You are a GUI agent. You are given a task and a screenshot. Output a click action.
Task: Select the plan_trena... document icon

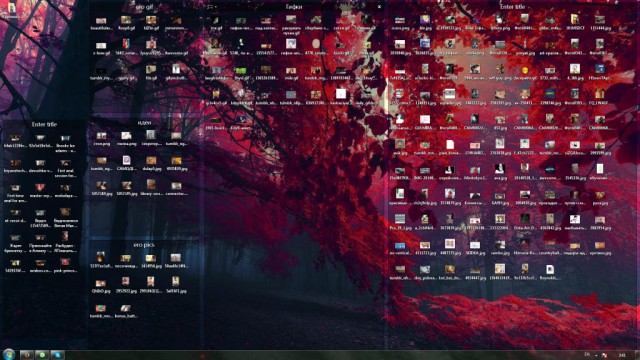pyautogui.click(x=450, y=147)
